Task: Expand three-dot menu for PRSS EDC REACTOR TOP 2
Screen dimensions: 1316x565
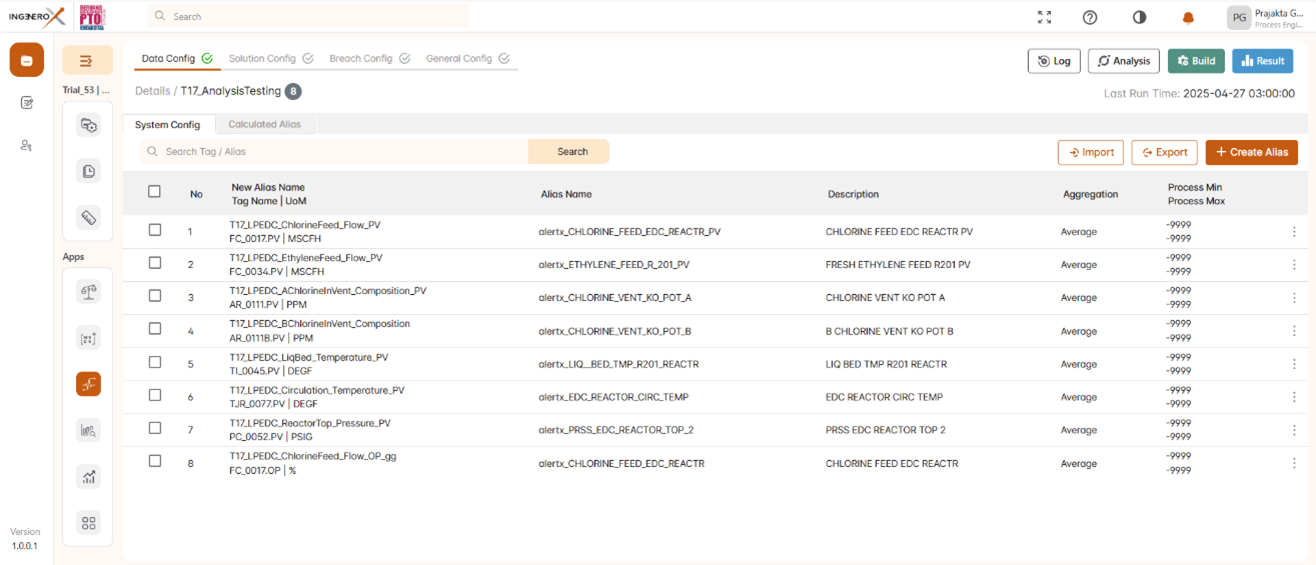Action: tap(1294, 430)
